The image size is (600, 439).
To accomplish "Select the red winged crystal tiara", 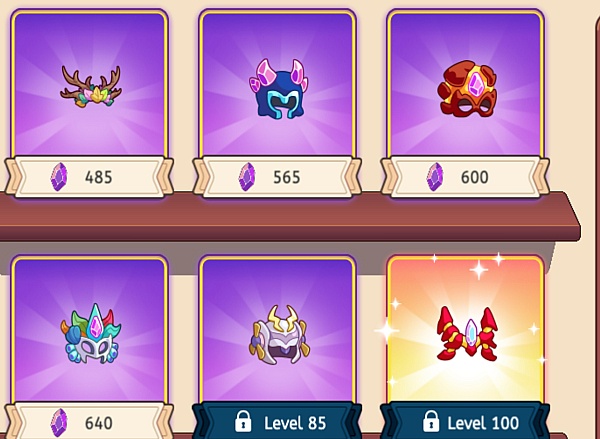I will pyautogui.click(x=467, y=334).
